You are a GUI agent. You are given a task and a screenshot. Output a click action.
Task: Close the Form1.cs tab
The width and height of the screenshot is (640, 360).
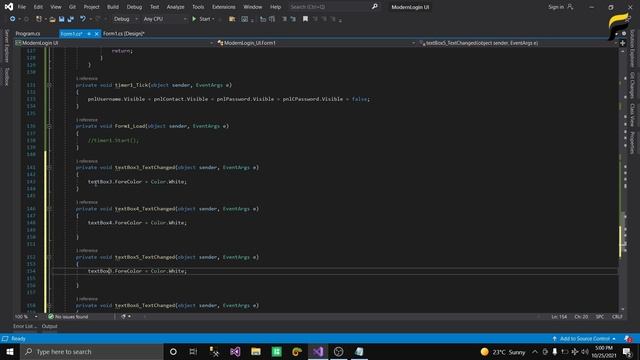click(97, 33)
